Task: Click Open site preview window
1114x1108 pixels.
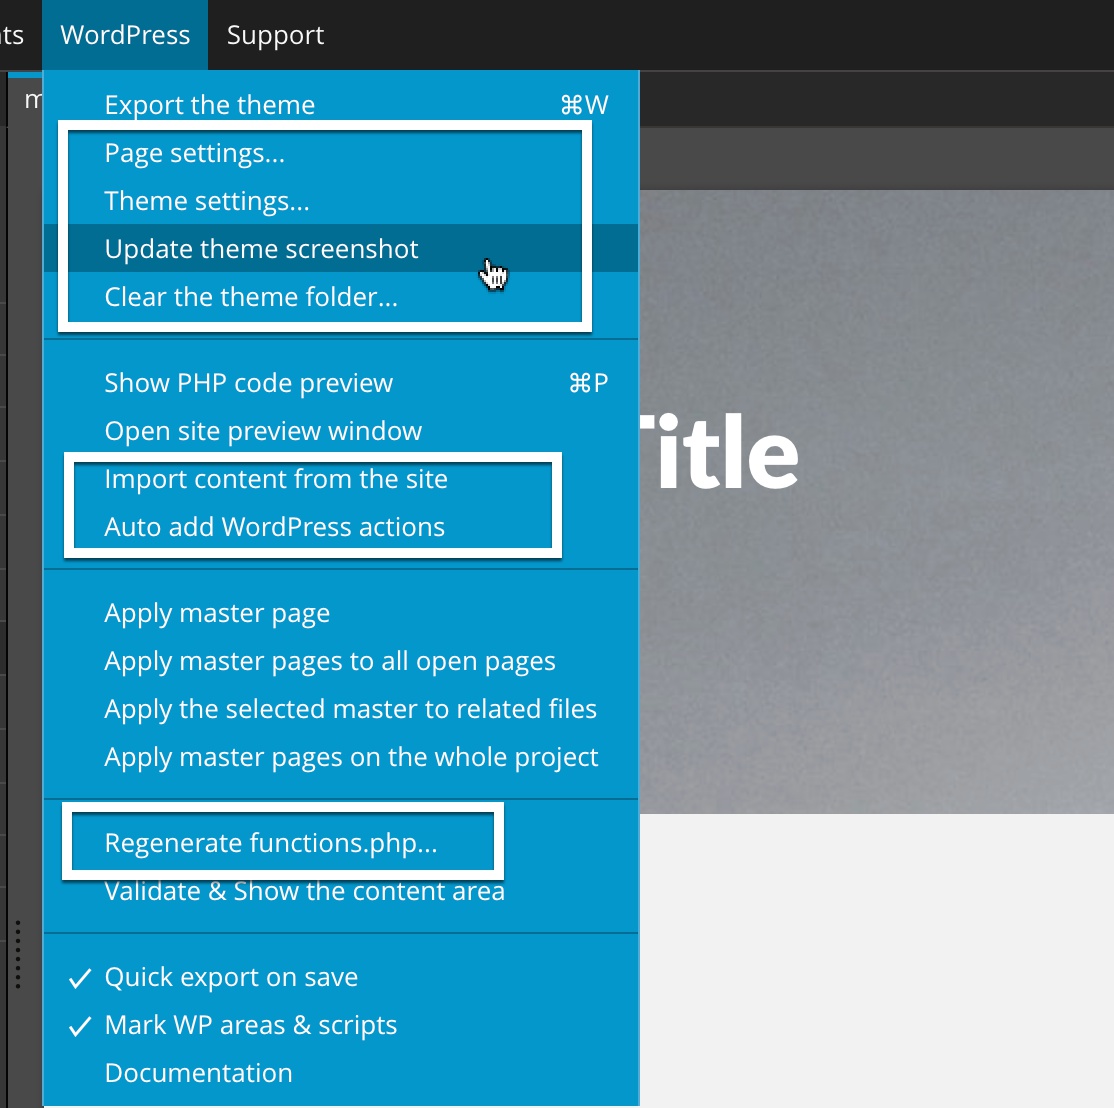Action: tap(341, 431)
